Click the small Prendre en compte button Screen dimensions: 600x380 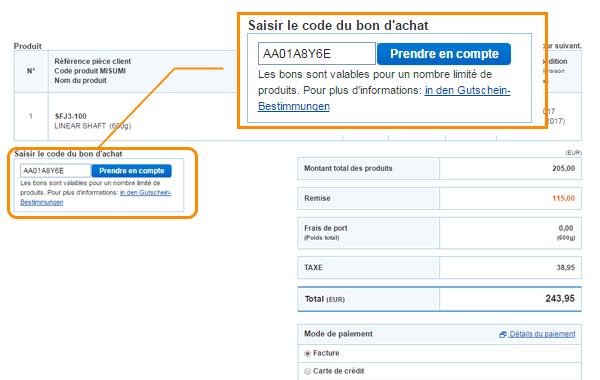point(132,171)
